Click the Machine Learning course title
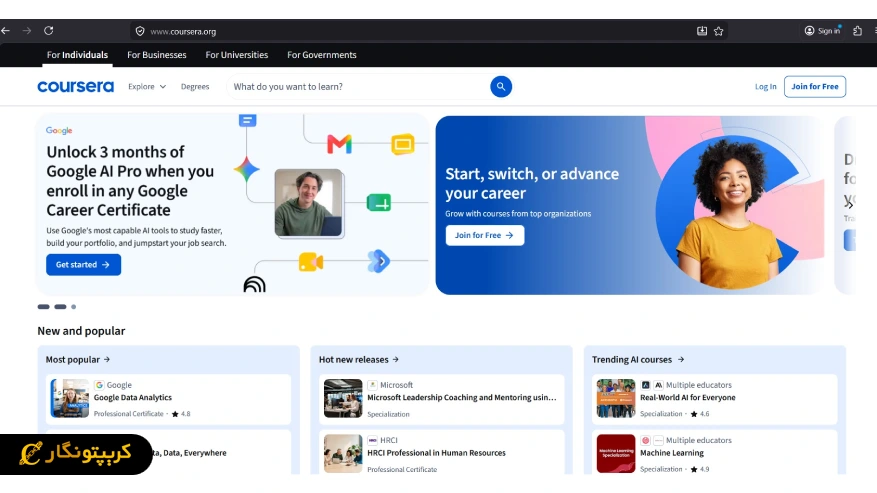The image size is (877, 493). pyautogui.click(x=672, y=453)
